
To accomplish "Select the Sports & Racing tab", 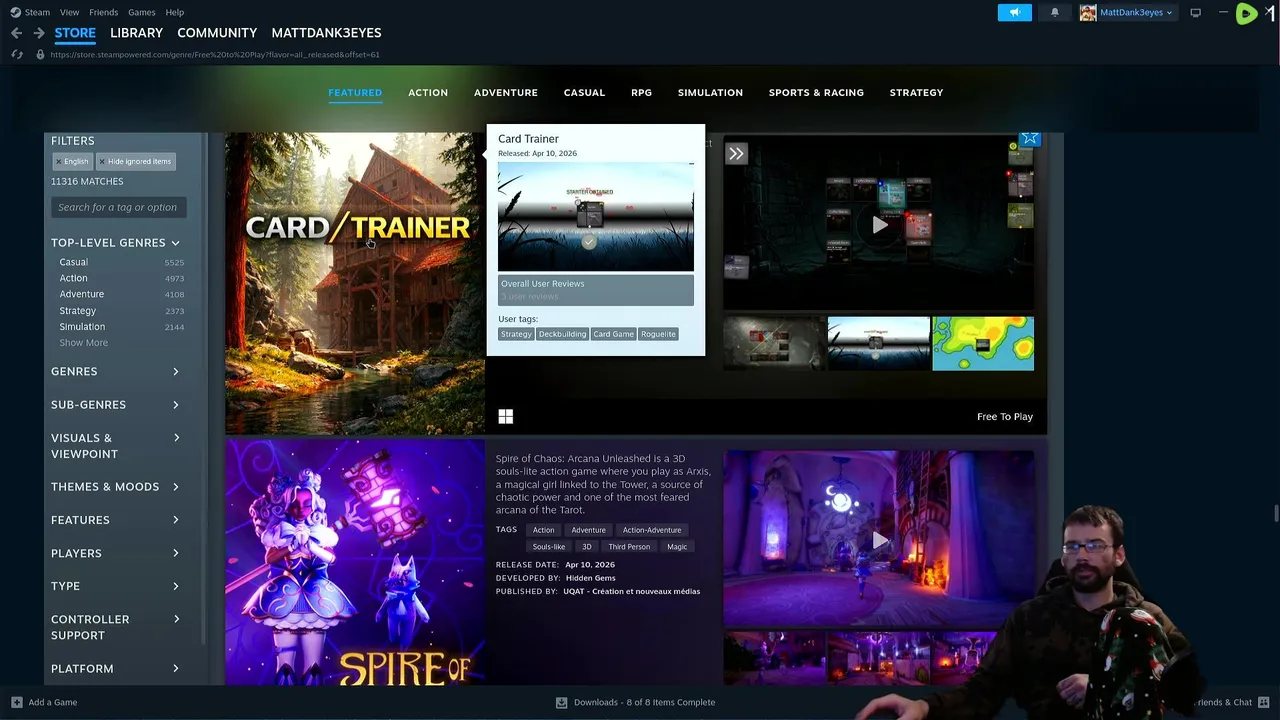I will tap(816, 92).
